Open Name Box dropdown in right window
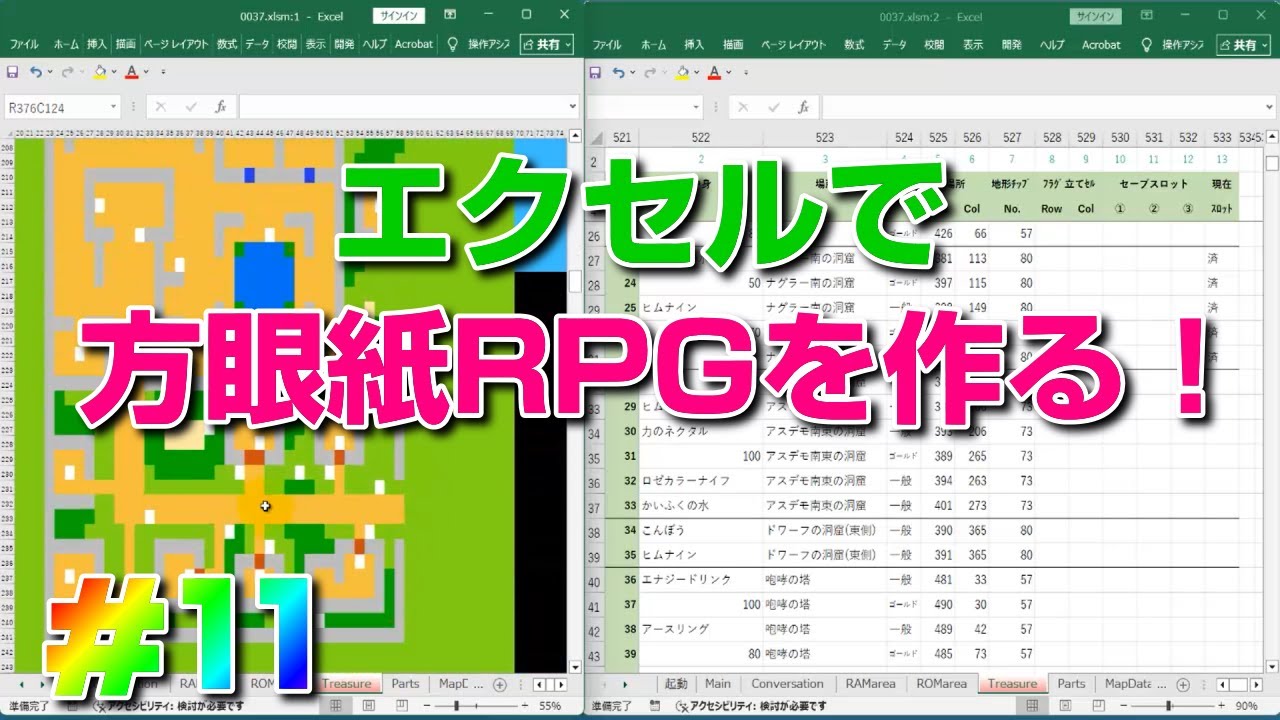Screen dimensions: 1280x720 tap(696, 106)
